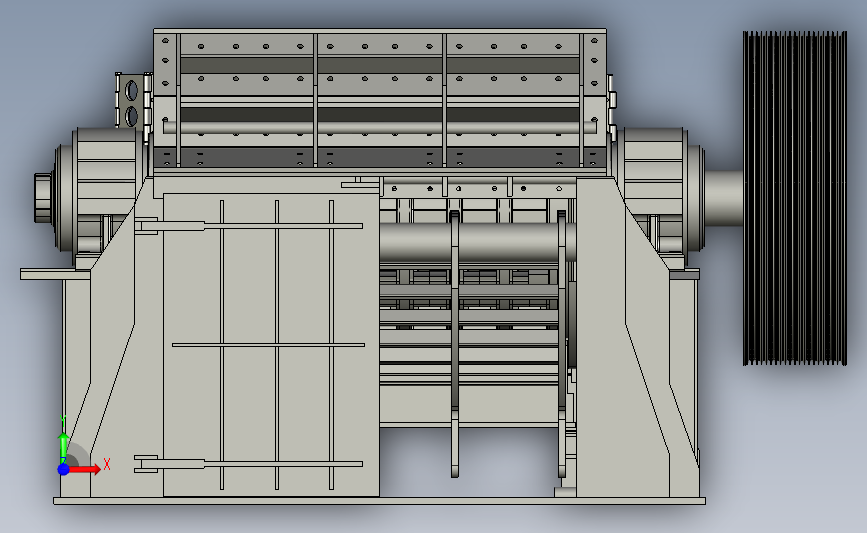This screenshot has height=533, width=867.
Task: Click the green Y axis arrow of the triad
Action: (x=63, y=449)
